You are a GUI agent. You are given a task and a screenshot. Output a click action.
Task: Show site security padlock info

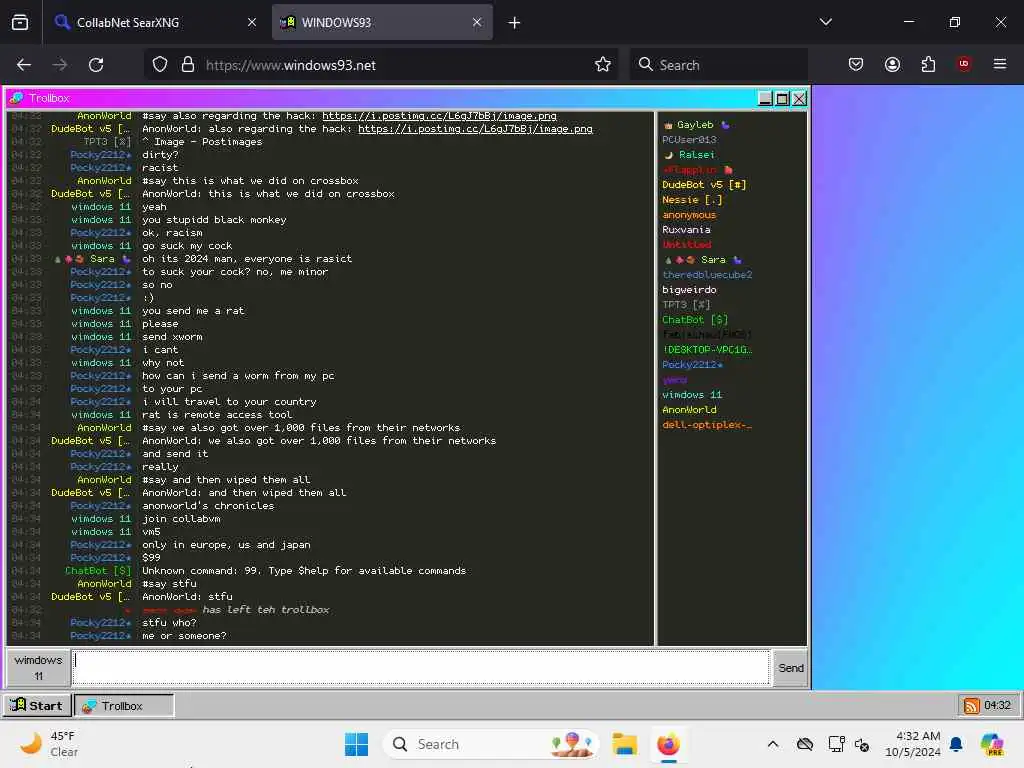coord(187,65)
